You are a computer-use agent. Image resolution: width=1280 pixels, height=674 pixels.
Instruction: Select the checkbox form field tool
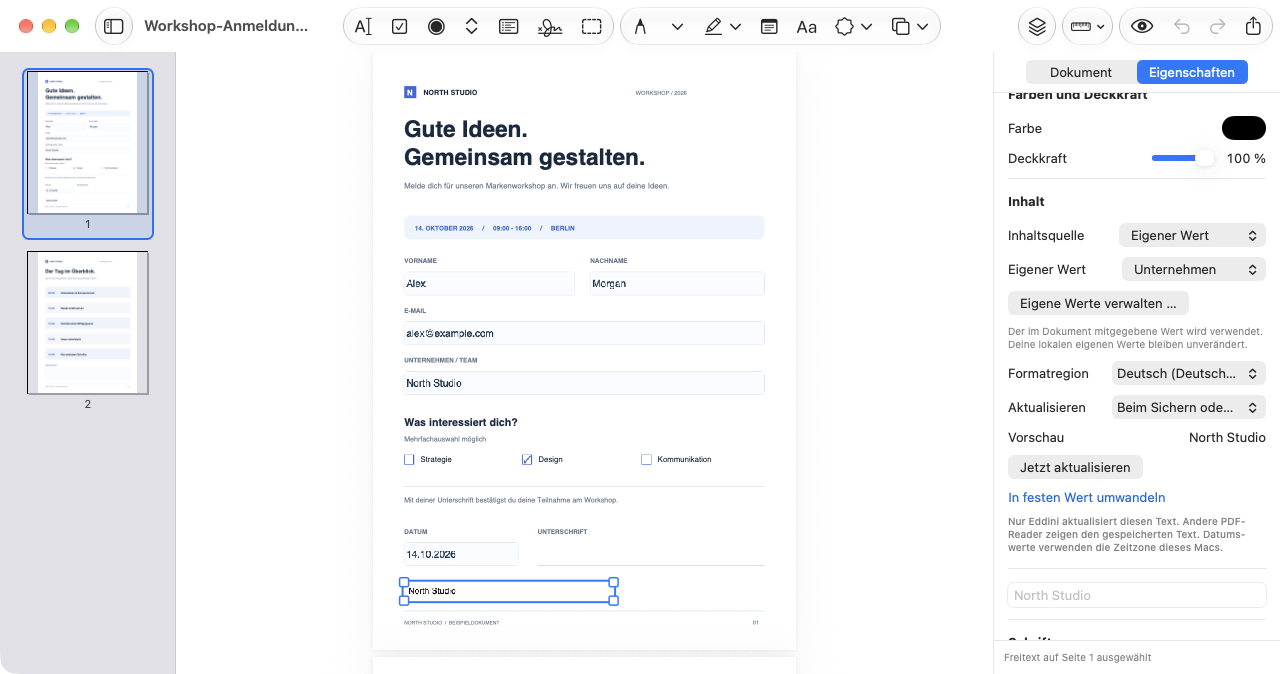point(399,27)
